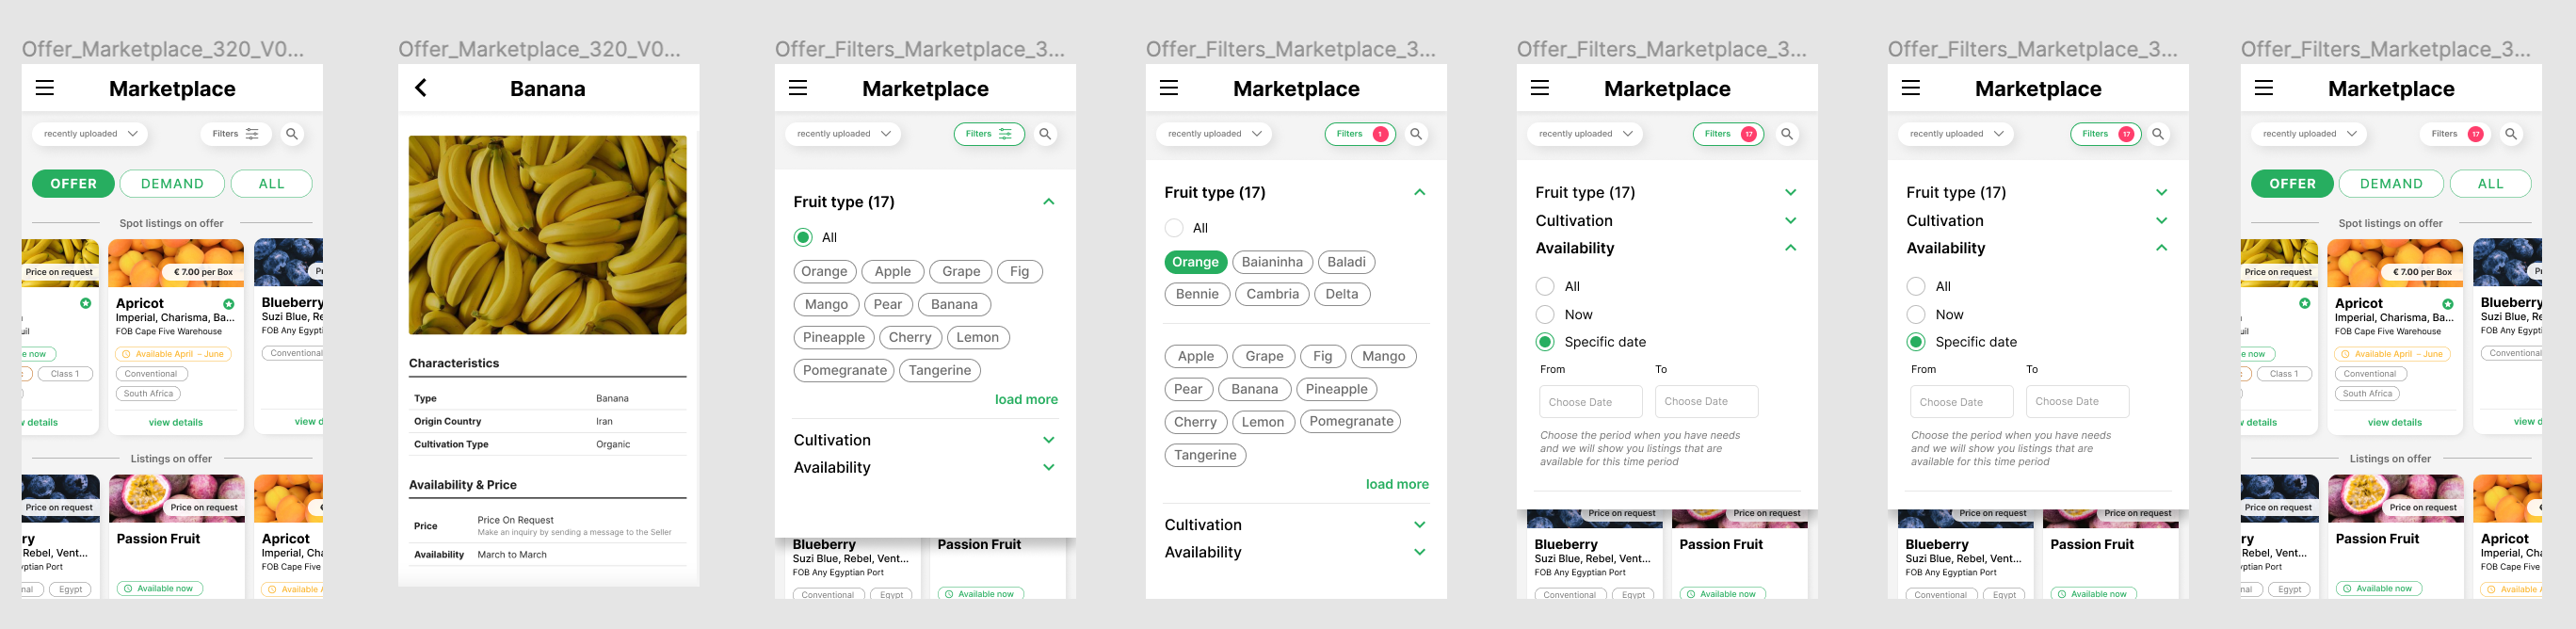This screenshot has width=2576, height=629.
Task: Switch to the DEMAND tab in seventh frame
Action: (2391, 184)
